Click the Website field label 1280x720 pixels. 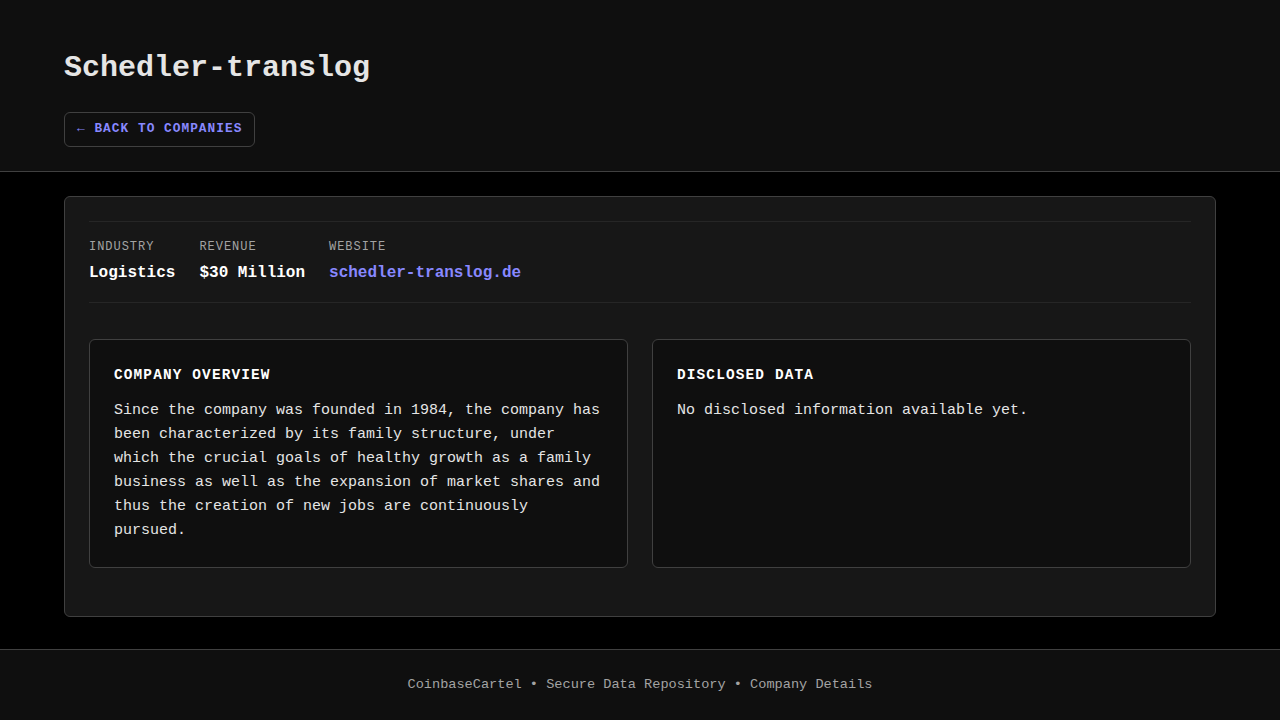click(357, 246)
